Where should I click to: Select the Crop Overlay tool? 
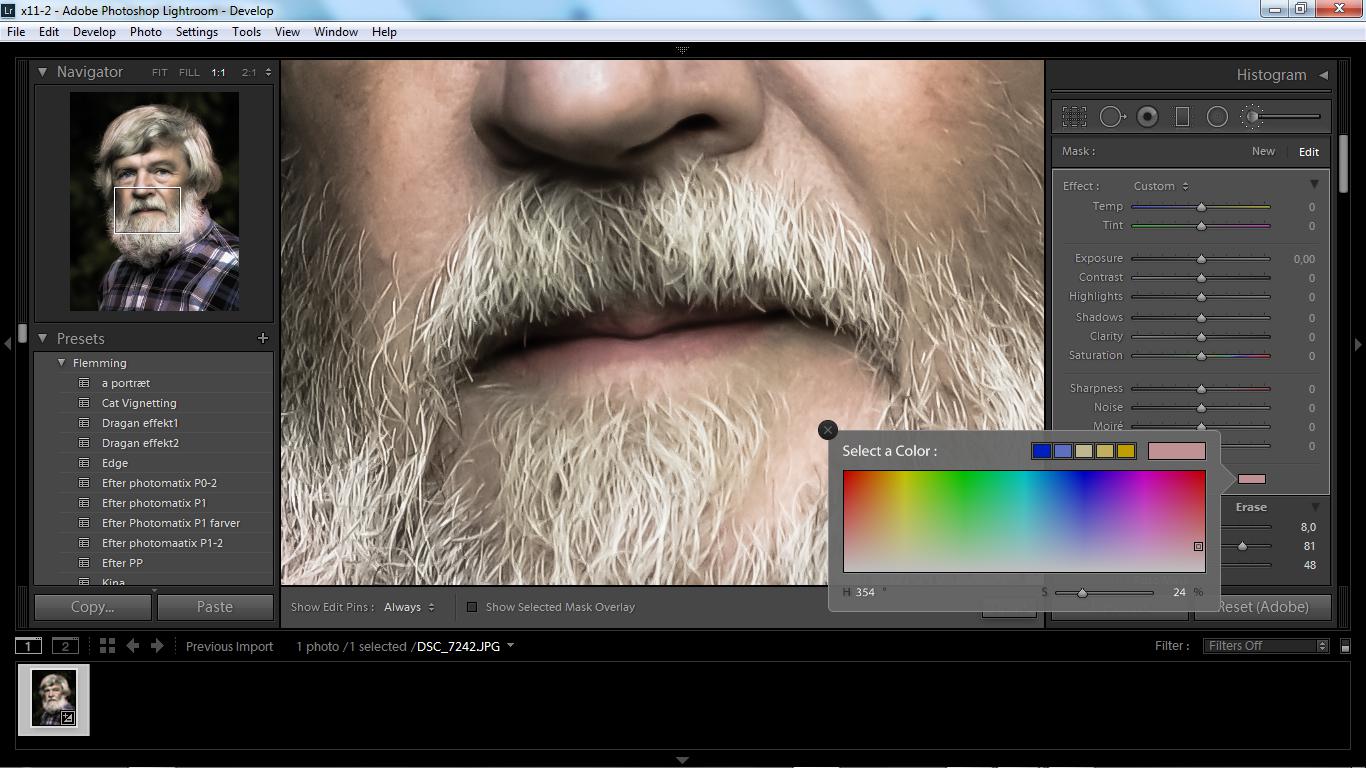1074,117
